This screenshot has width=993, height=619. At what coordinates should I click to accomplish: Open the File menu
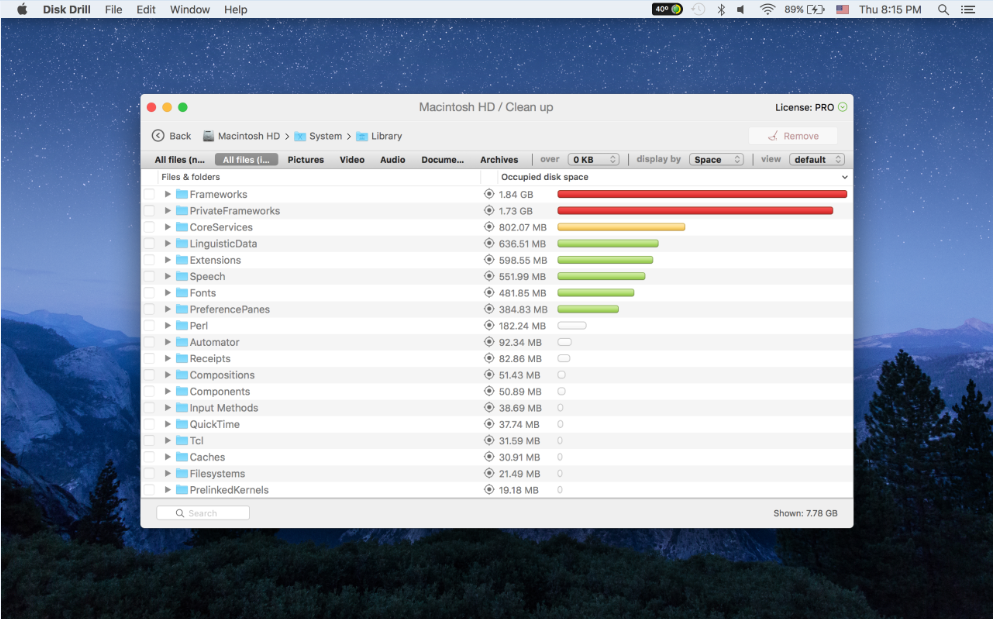point(113,10)
